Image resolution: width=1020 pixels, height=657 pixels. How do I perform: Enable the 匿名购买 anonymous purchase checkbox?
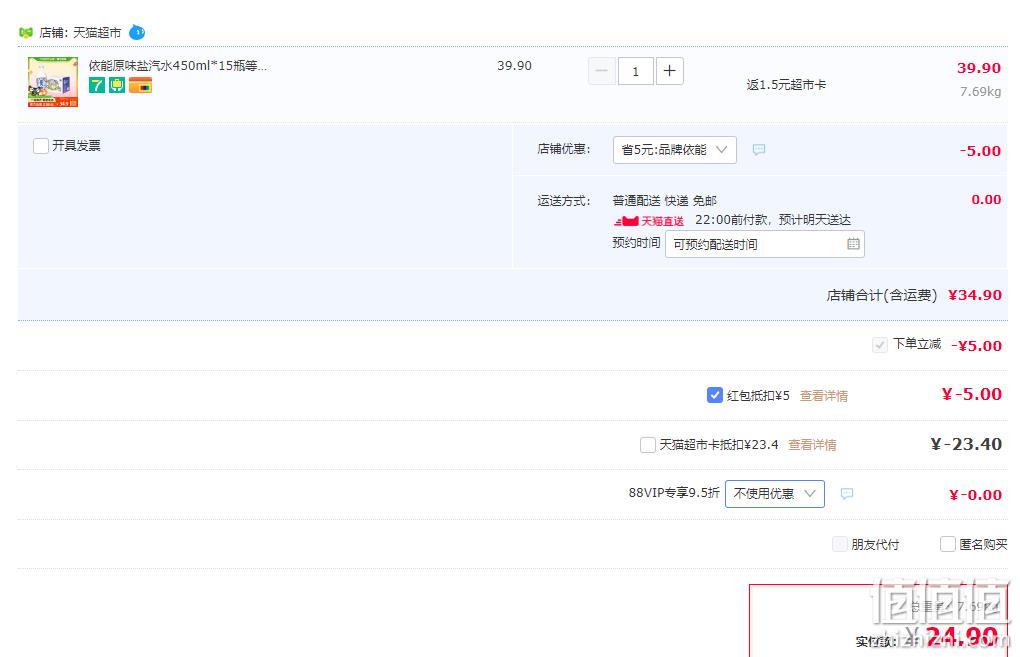(x=948, y=544)
